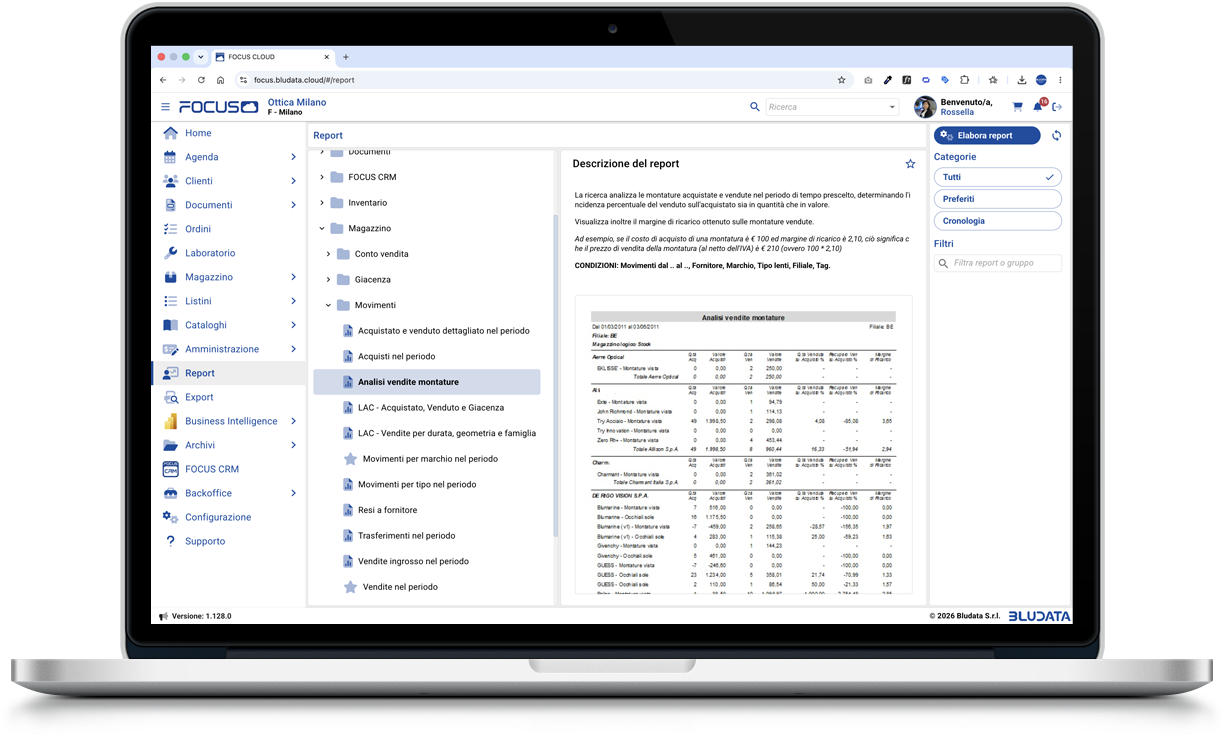Expand the Agenda submenu arrow
The height and width of the screenshot is (739, 1223).
(293, 157)
